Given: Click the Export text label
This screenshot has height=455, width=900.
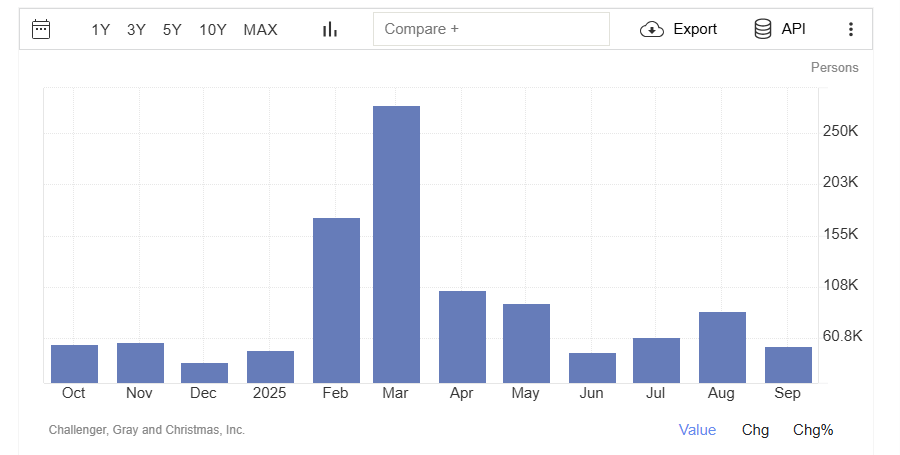Looking at the screenshot, I should tap(695, 29).
